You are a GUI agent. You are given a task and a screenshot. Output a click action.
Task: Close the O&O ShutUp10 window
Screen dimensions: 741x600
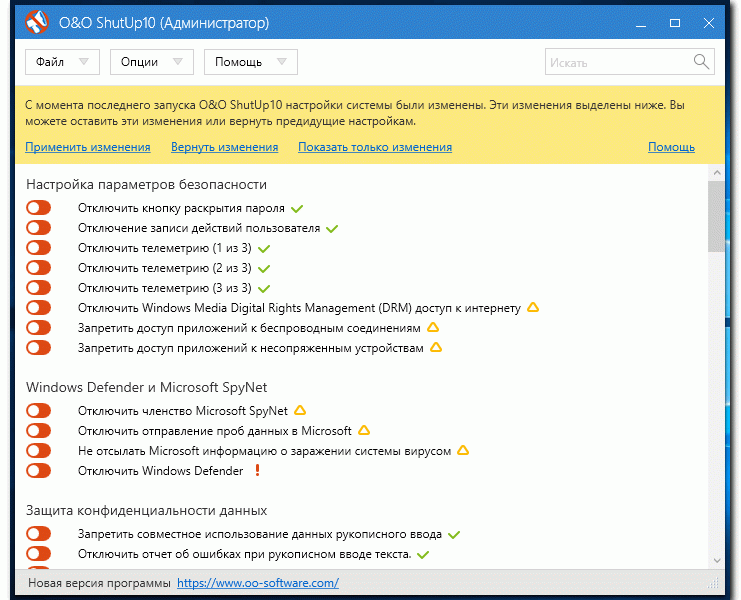tap(709, 23)
